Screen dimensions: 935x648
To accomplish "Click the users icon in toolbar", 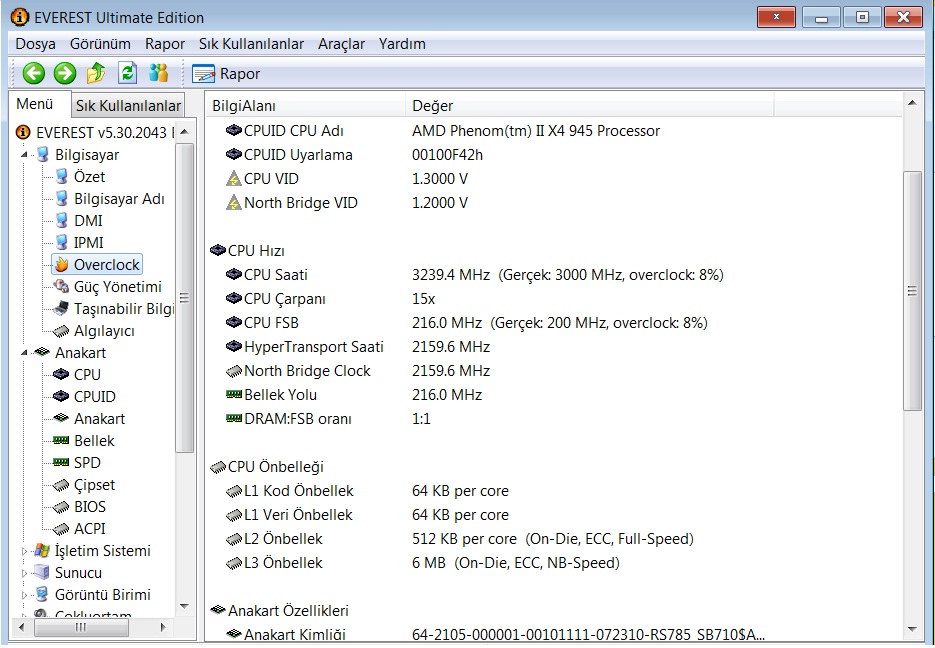I will (x=158, y=73).
